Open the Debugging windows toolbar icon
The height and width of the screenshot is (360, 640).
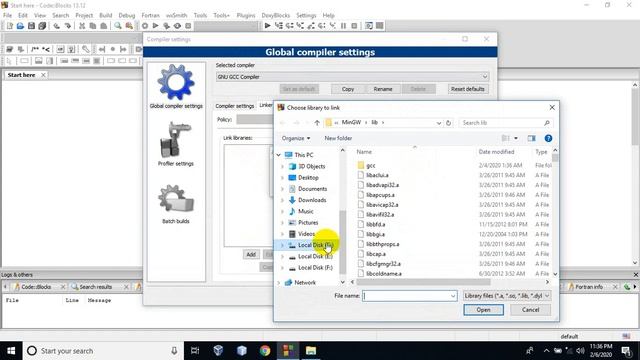[x=369, y=26]
